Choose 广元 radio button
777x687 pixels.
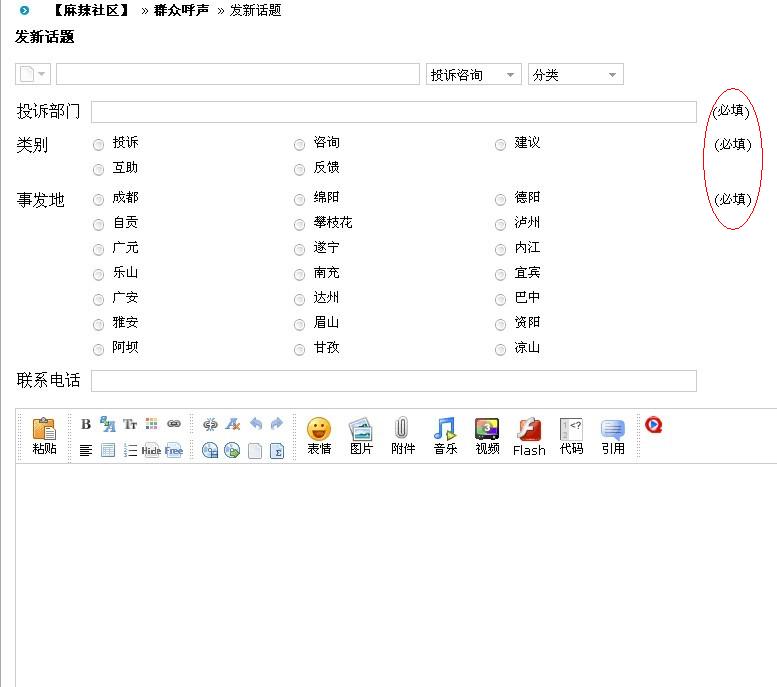click(99, 249)
